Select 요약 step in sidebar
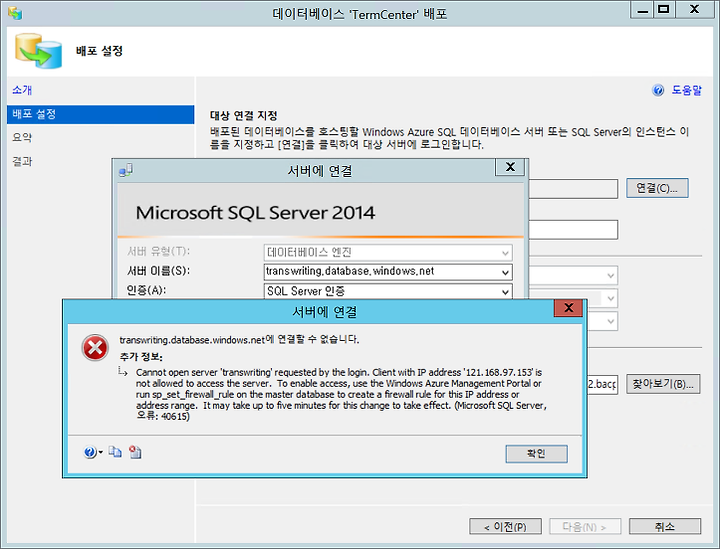The height and width of the screenshot is (549, 720). [22, 138]
